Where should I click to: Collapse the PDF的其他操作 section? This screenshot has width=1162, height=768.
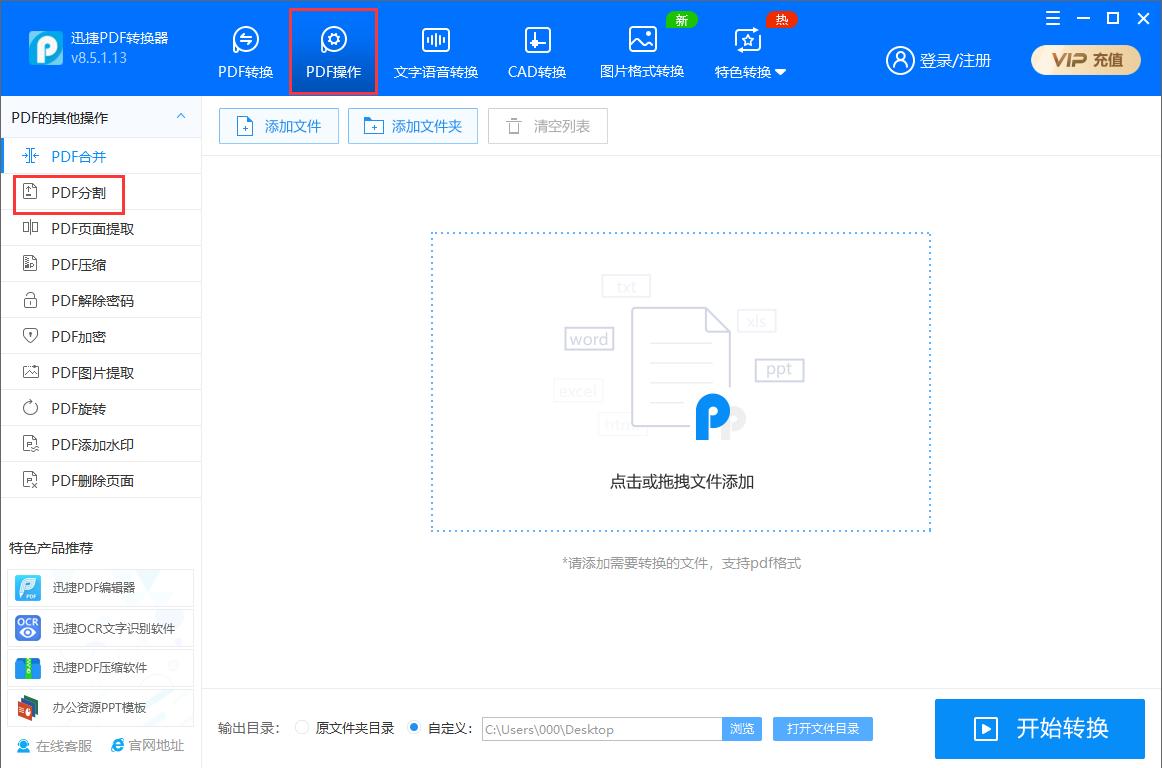pyautogui.click(x=181, y=117)
